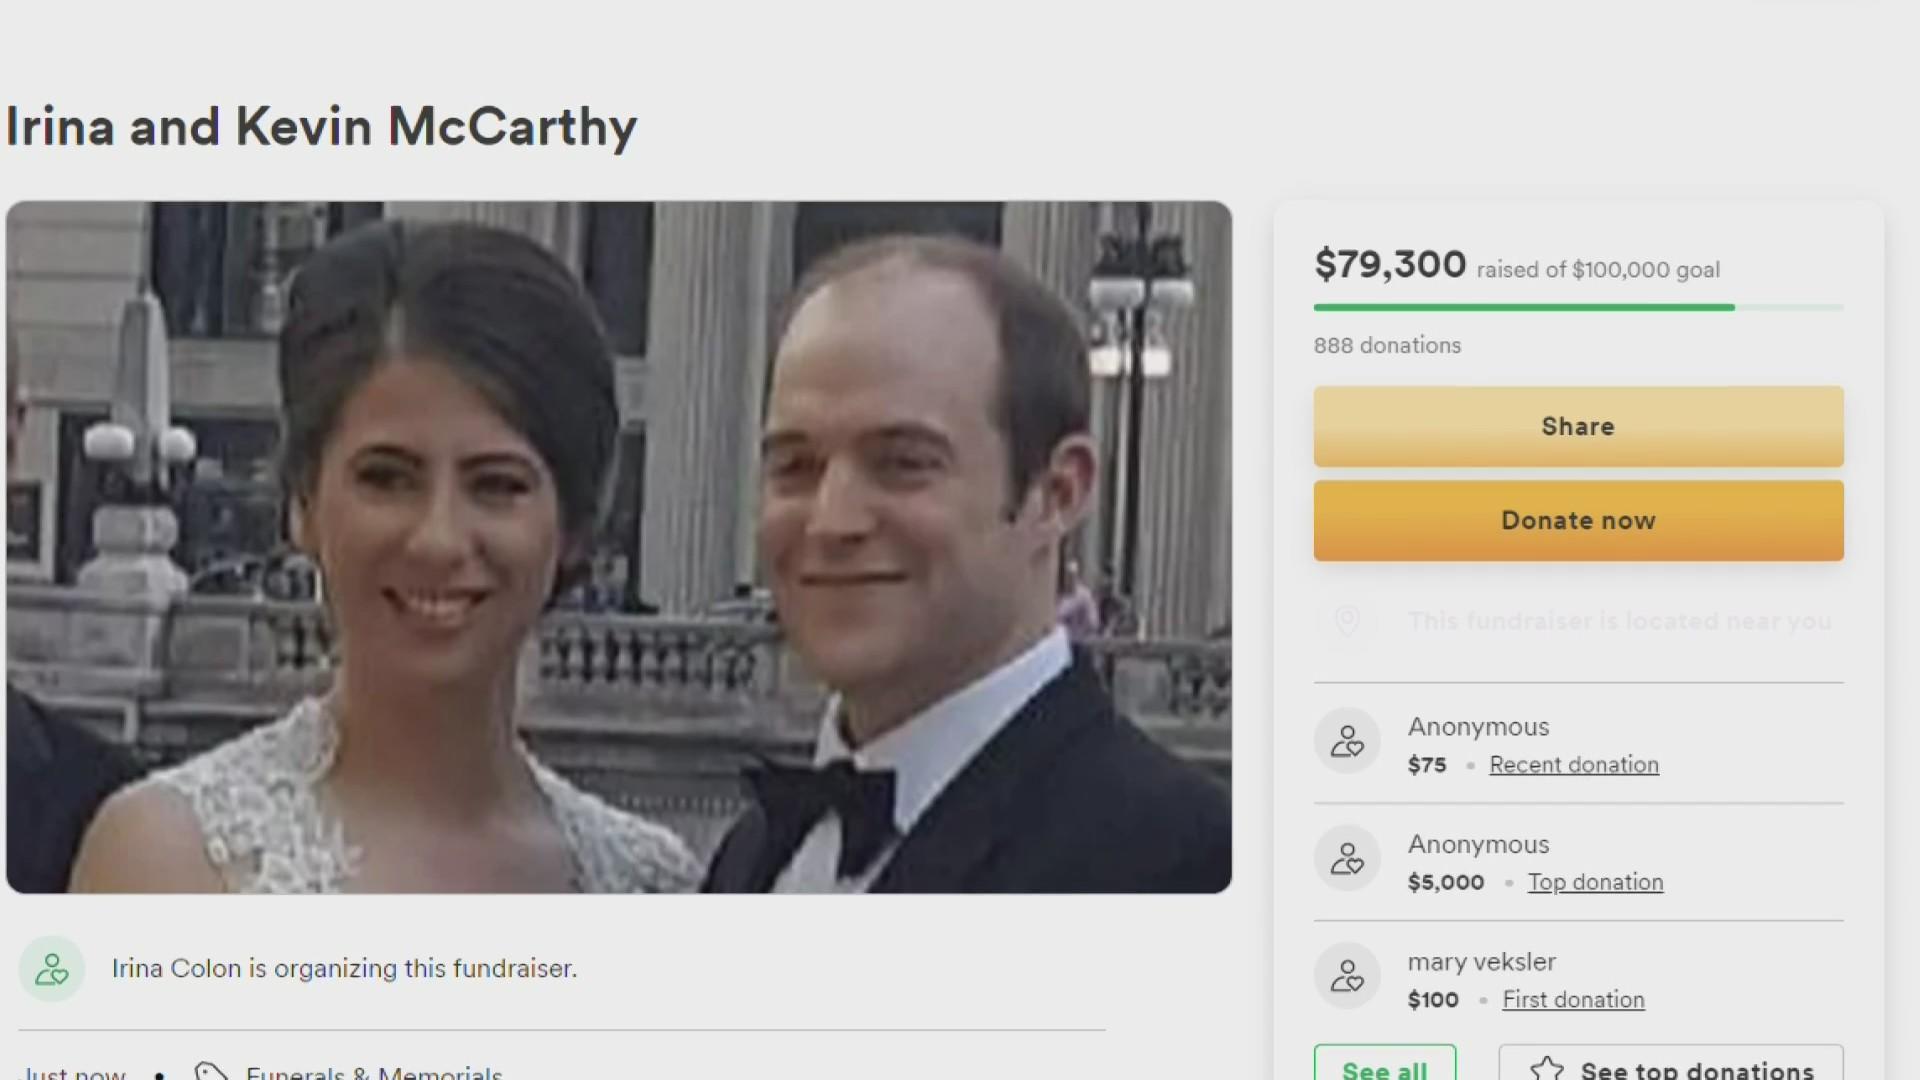Open the Funerals & Memorials category link
Viewport: 1920px width, 1080px height.
(x=374, y=1072)
